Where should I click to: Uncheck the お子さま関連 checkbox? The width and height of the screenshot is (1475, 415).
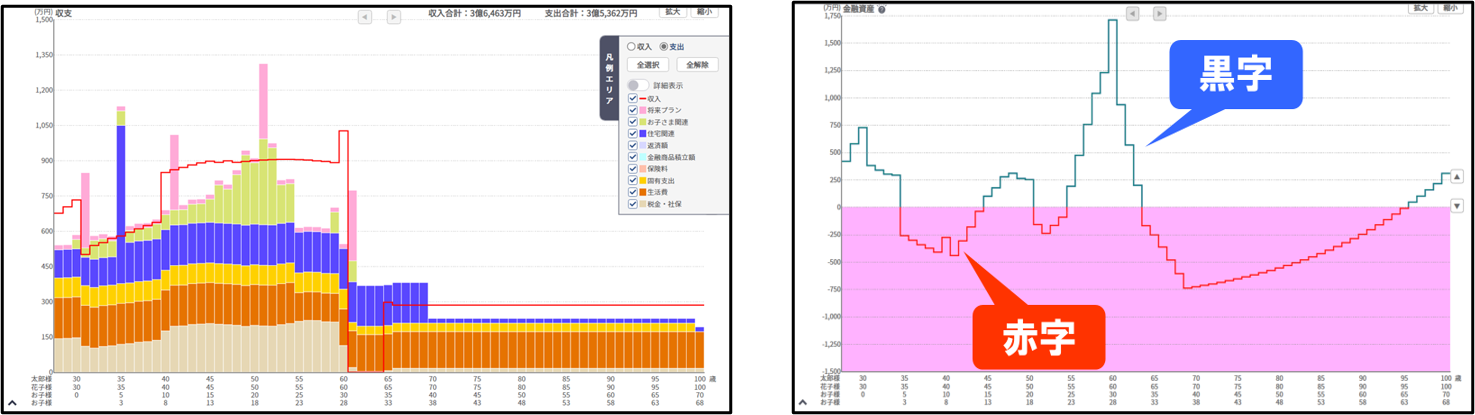click(x=632, y=122)
